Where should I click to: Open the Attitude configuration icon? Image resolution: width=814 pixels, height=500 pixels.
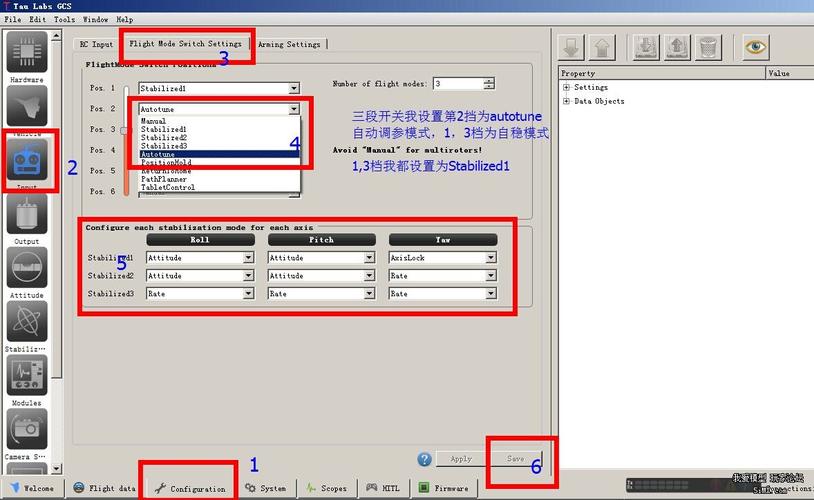click(27, 268)
